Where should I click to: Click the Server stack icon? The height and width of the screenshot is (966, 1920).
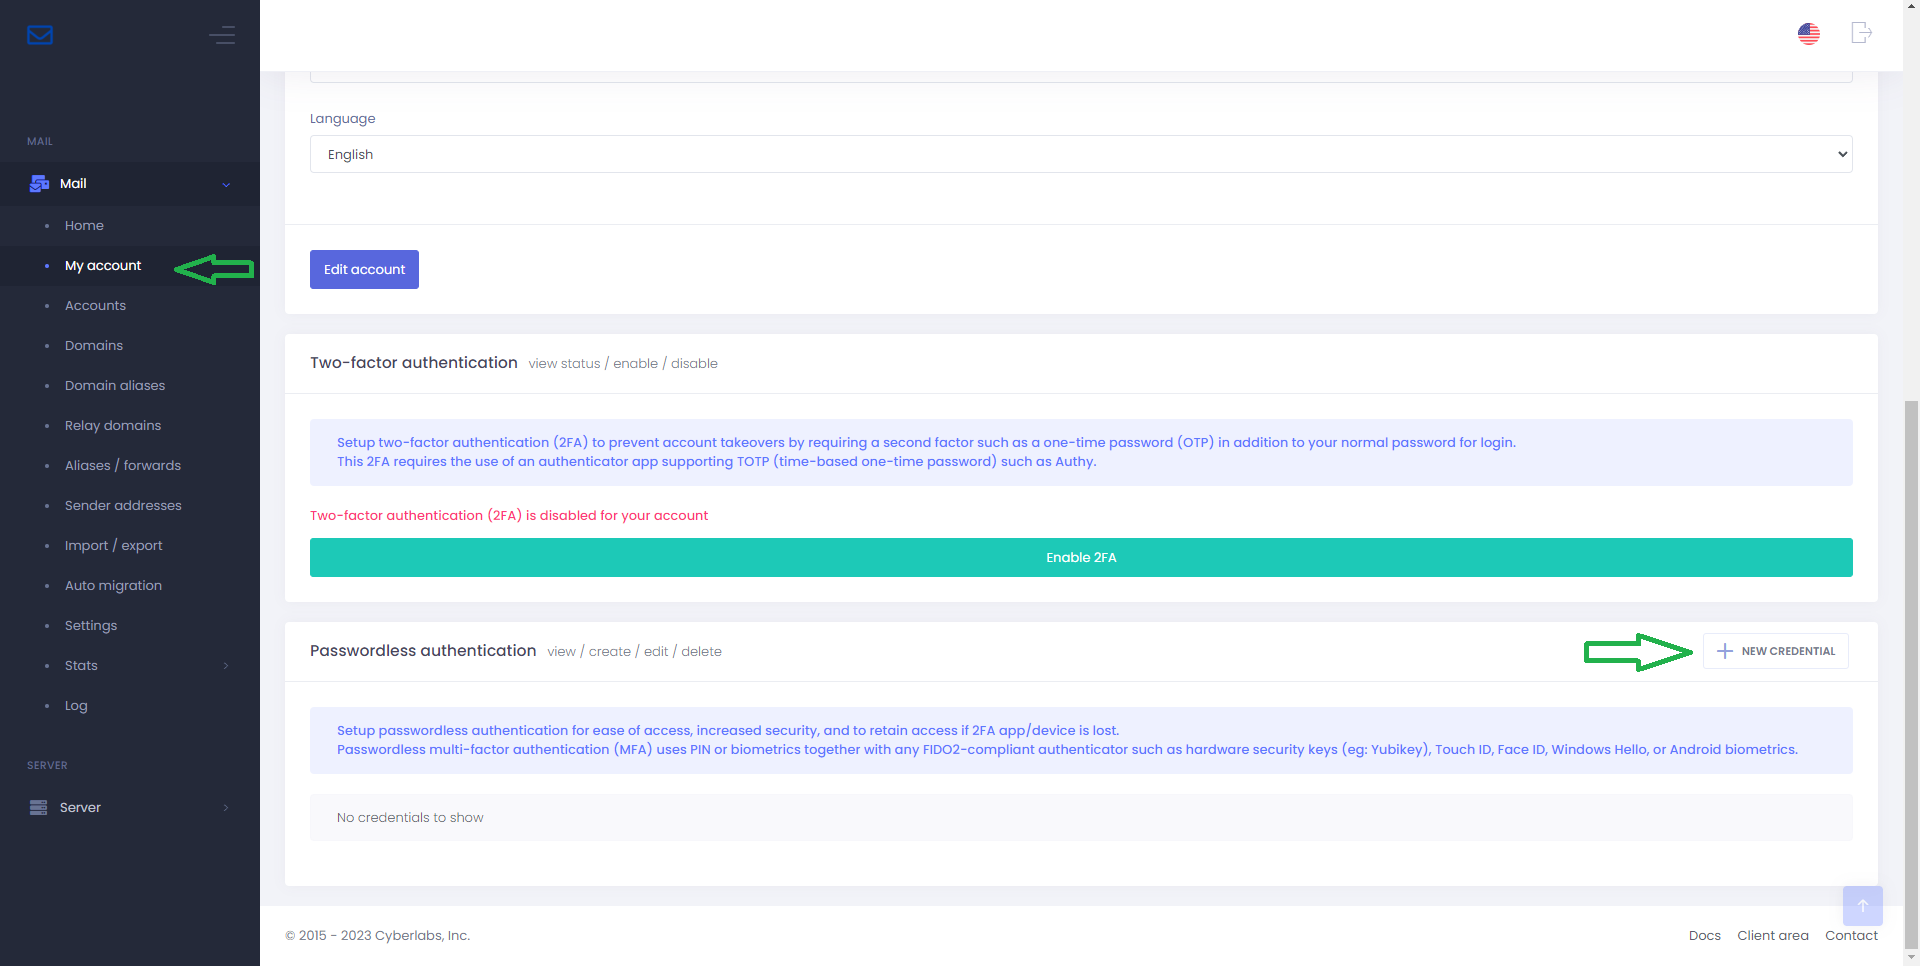click(39, 808)
